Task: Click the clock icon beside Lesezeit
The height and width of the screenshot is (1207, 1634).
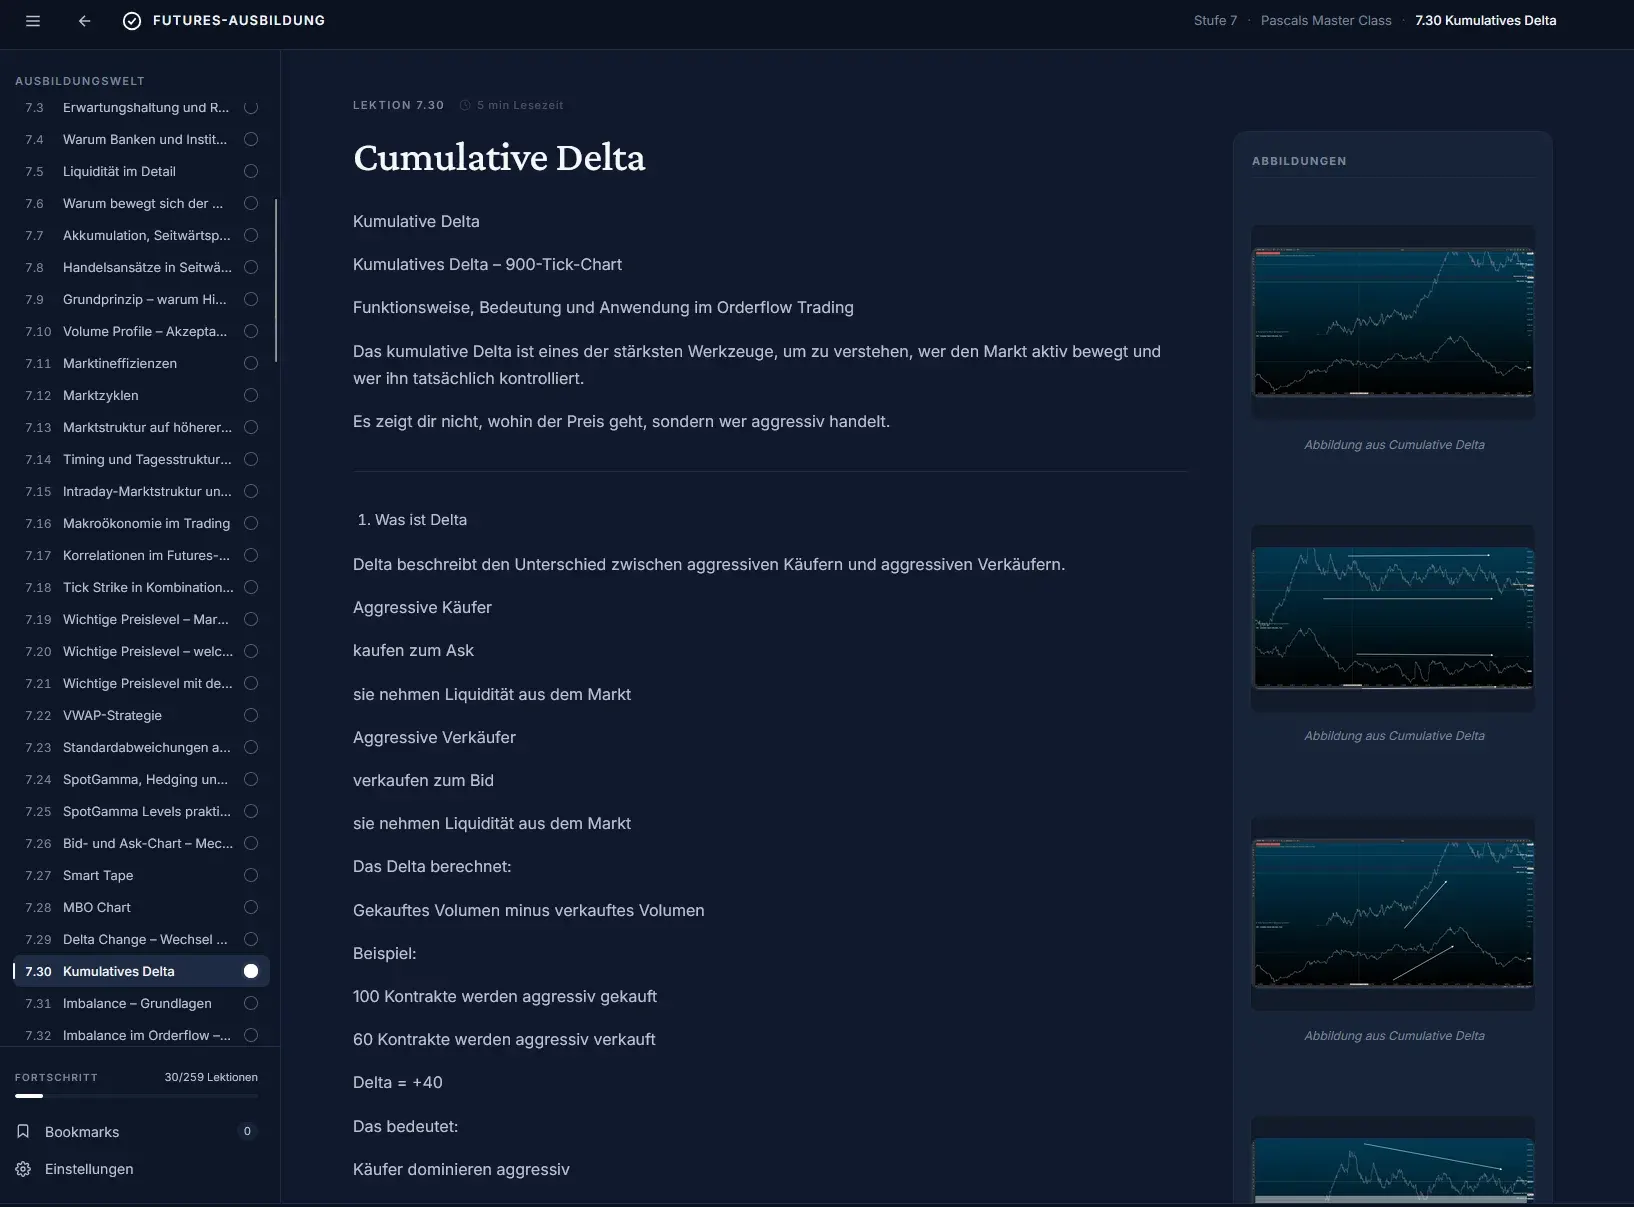Action: pos(465,105)
